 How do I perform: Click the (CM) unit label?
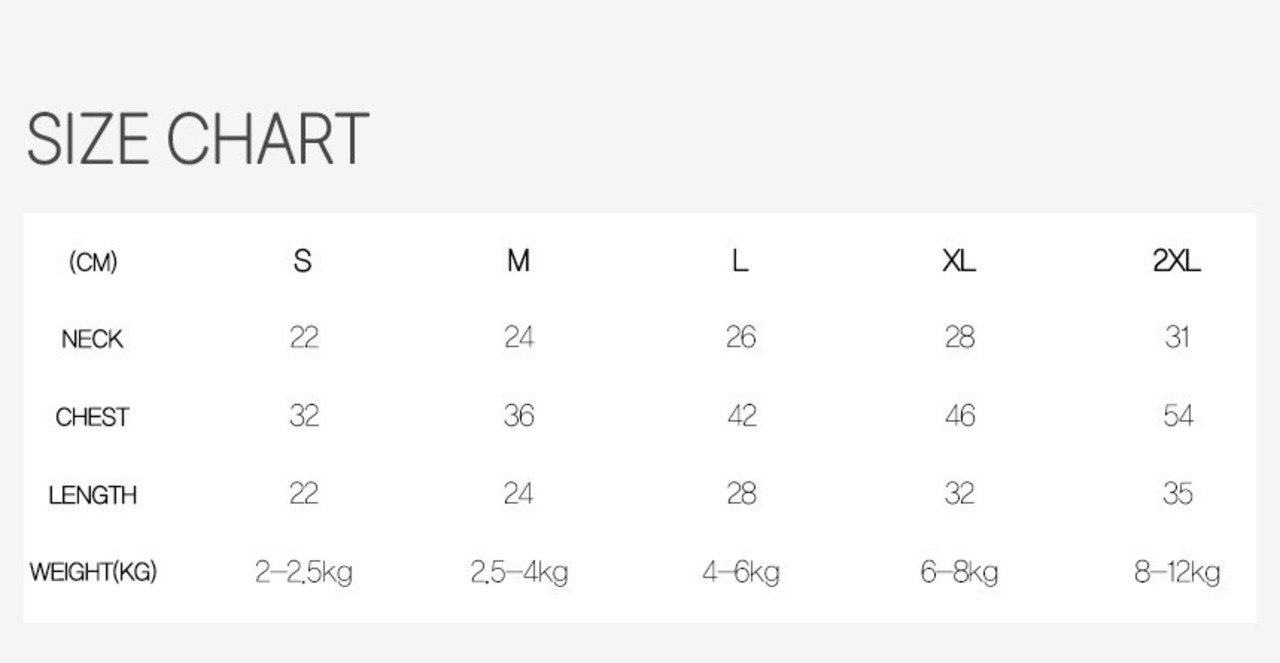point(93,262)
